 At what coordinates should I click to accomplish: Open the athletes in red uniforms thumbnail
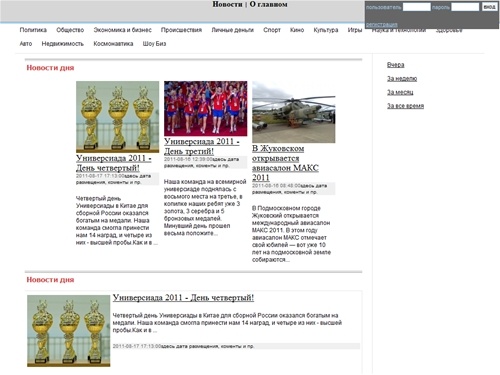point(206,108)
